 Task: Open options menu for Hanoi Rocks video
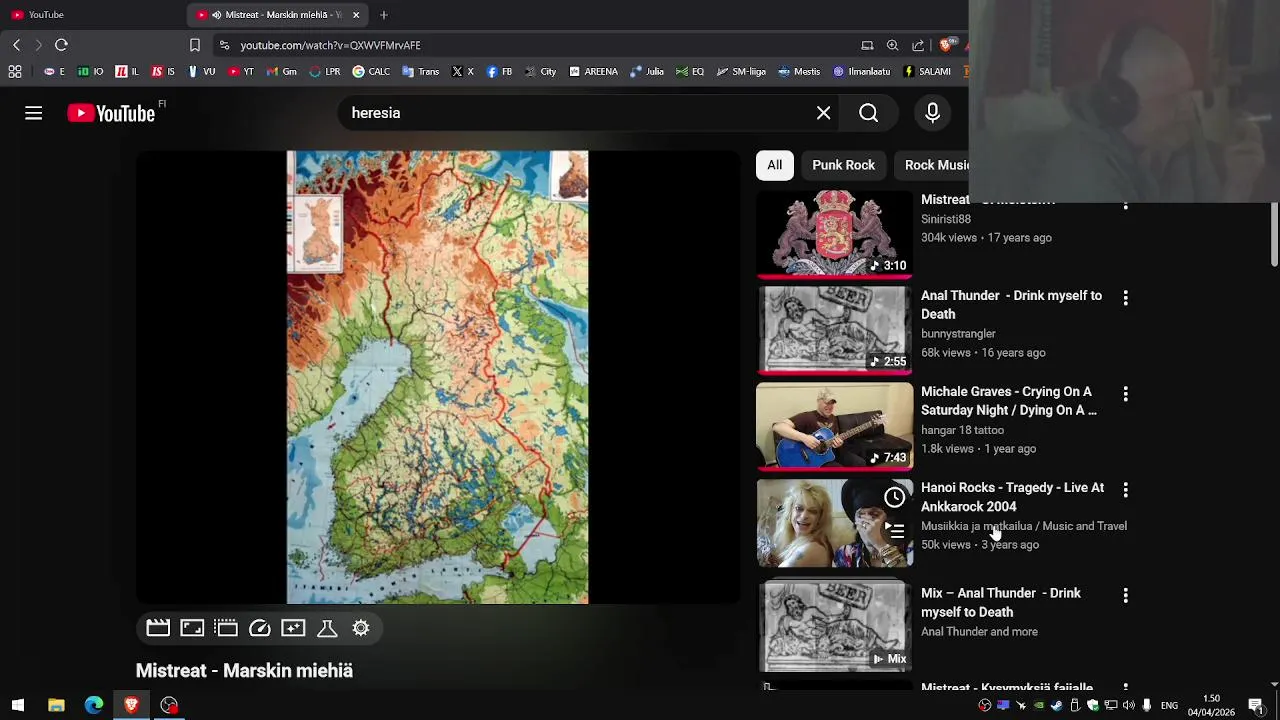[x=1126, y=490]
